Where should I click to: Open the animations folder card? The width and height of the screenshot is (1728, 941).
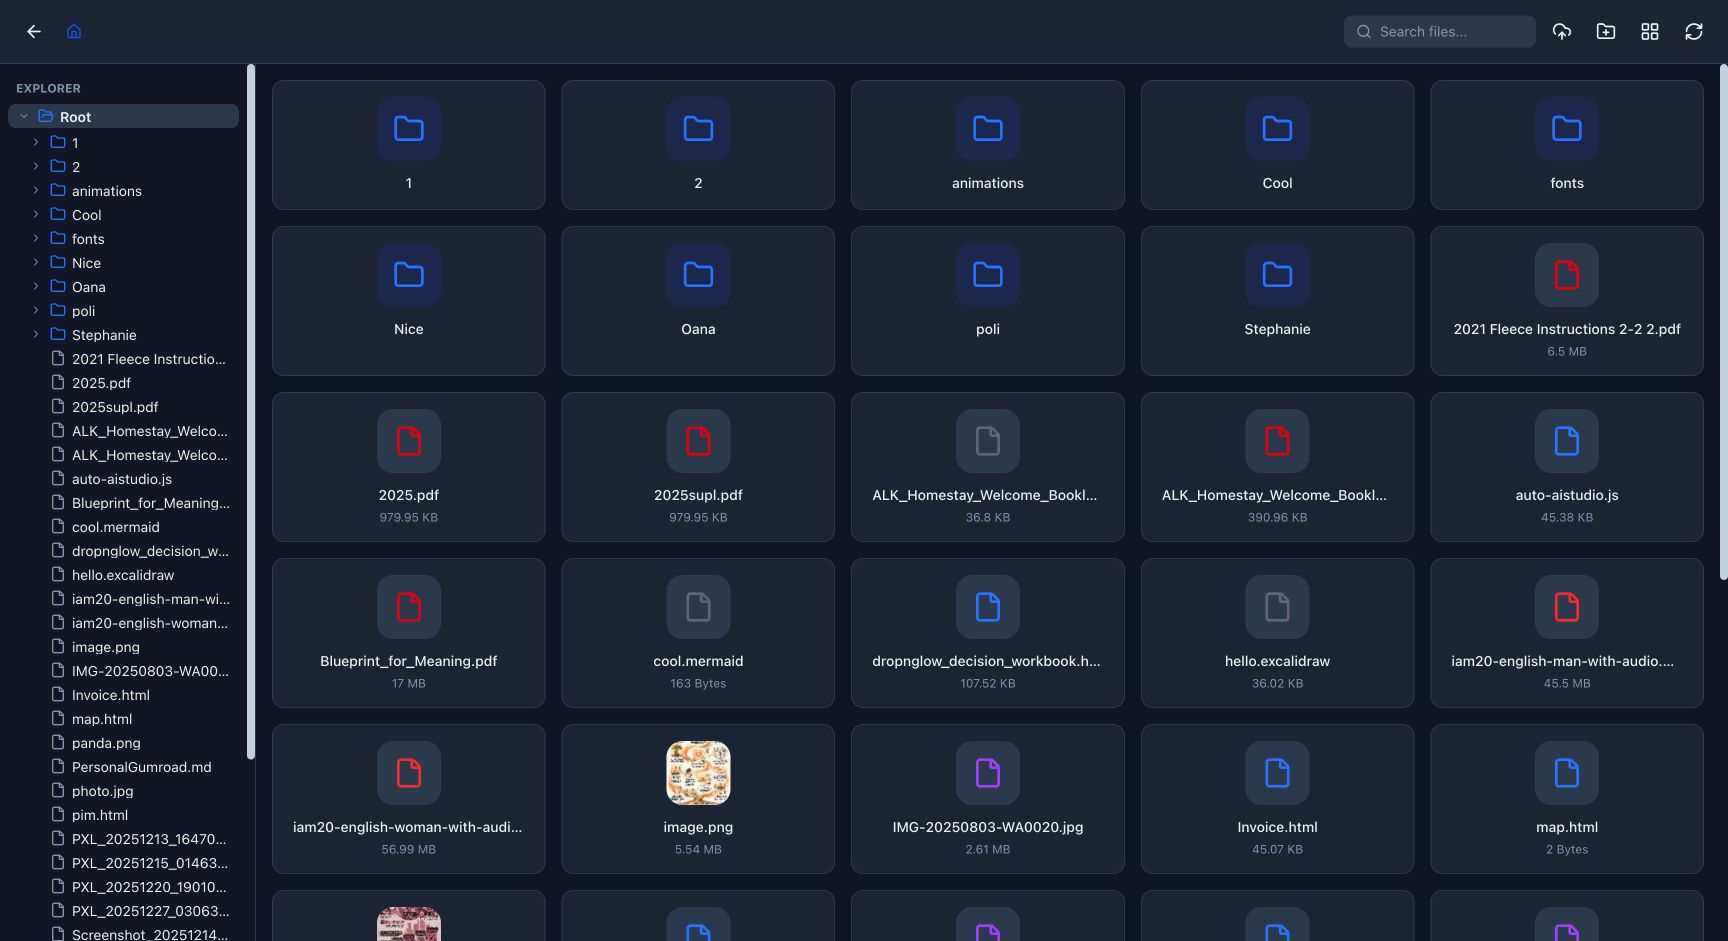click(x=988, y=145)
